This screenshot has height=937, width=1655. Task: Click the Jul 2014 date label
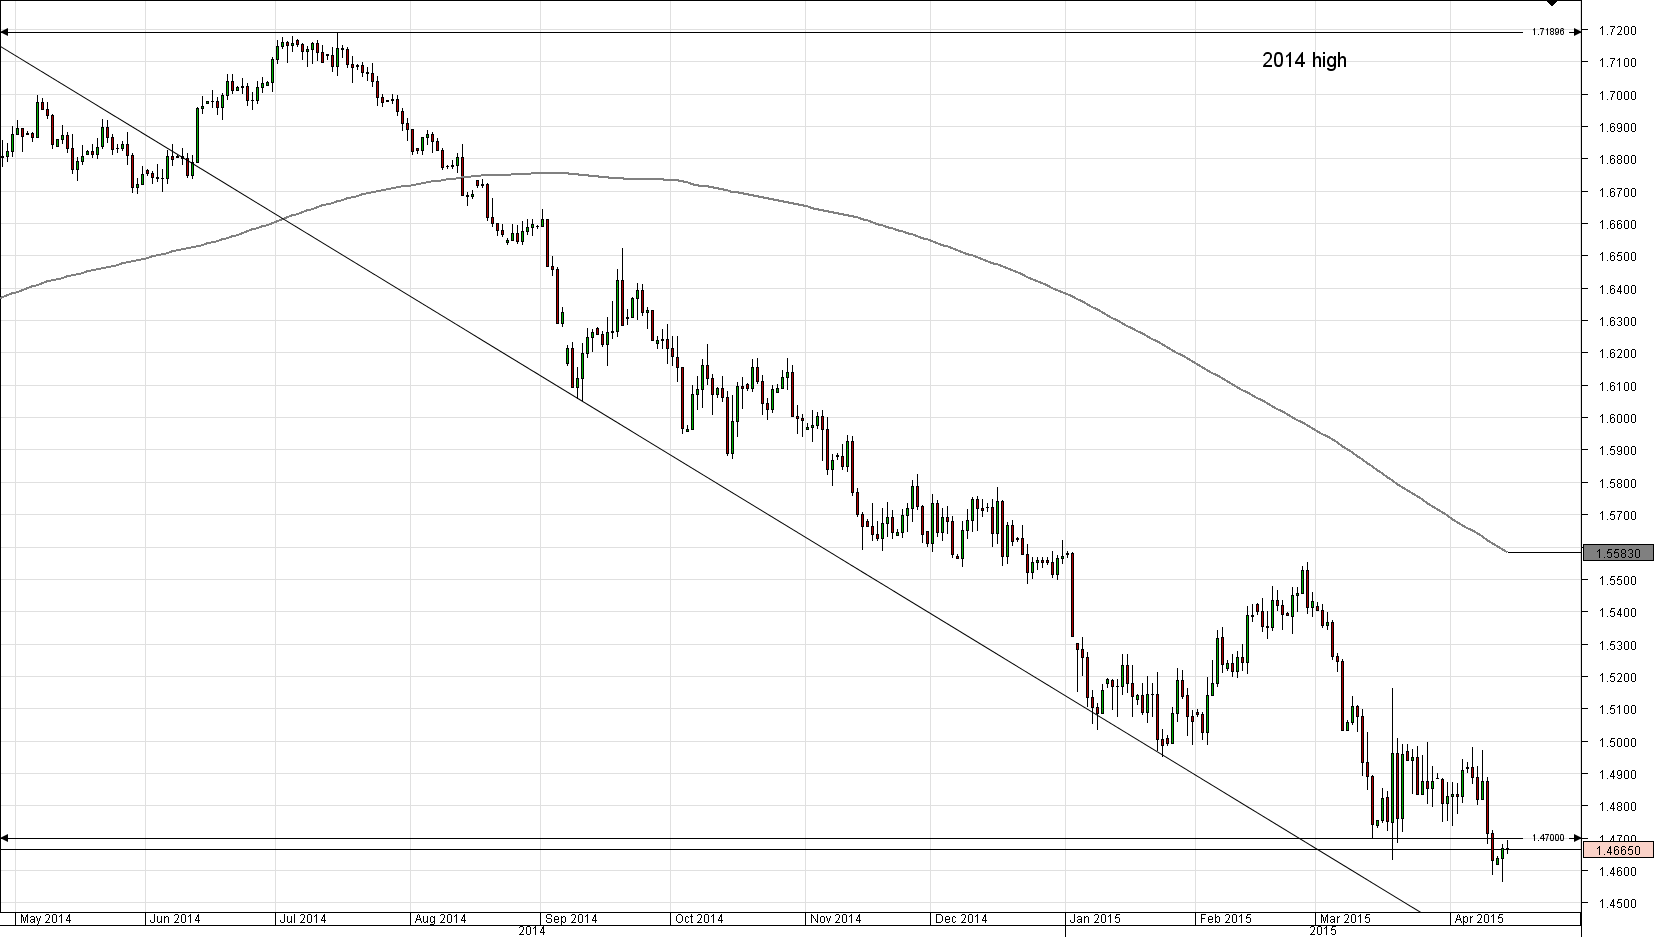pyautogui.click(x=302, y=918)
